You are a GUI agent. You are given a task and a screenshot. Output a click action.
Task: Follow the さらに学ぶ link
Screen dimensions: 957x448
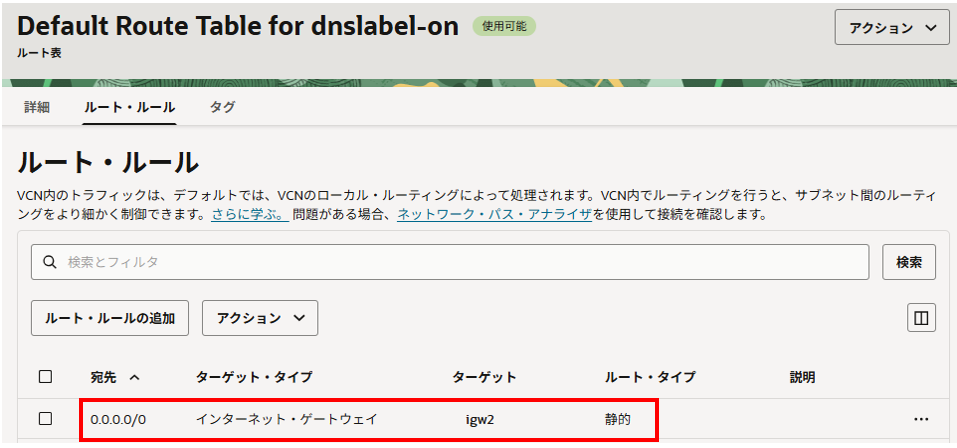pyautogui.click(x=249, y=215)
